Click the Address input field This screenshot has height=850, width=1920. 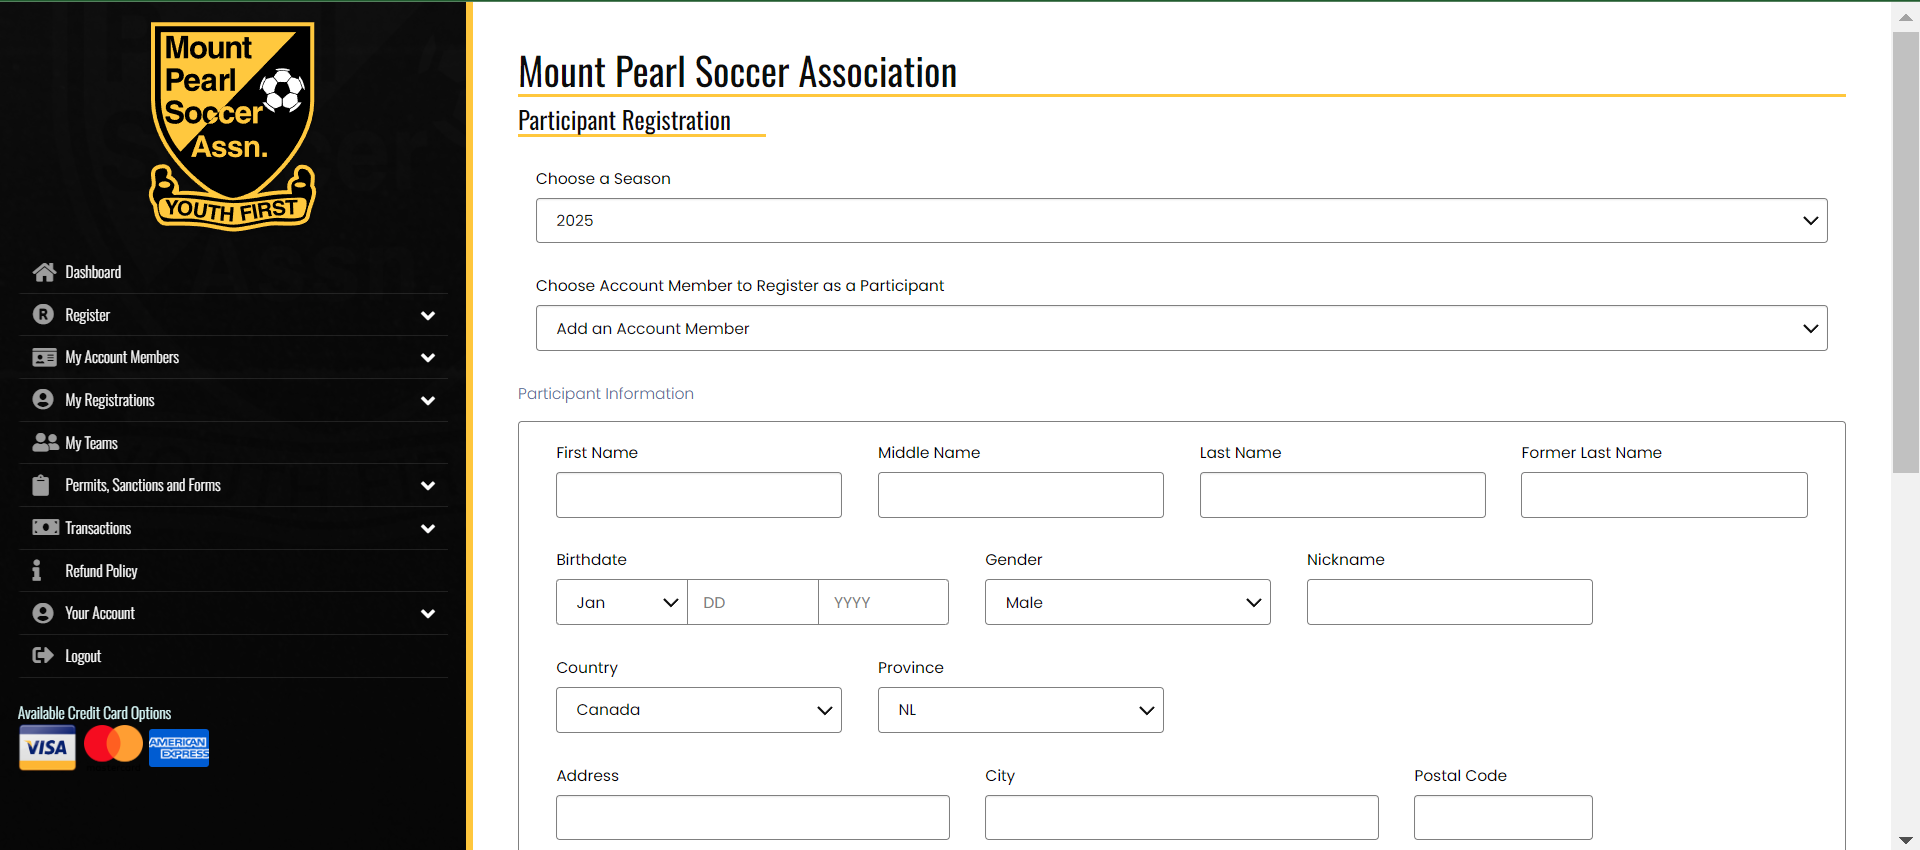click(x=752, y=817)
